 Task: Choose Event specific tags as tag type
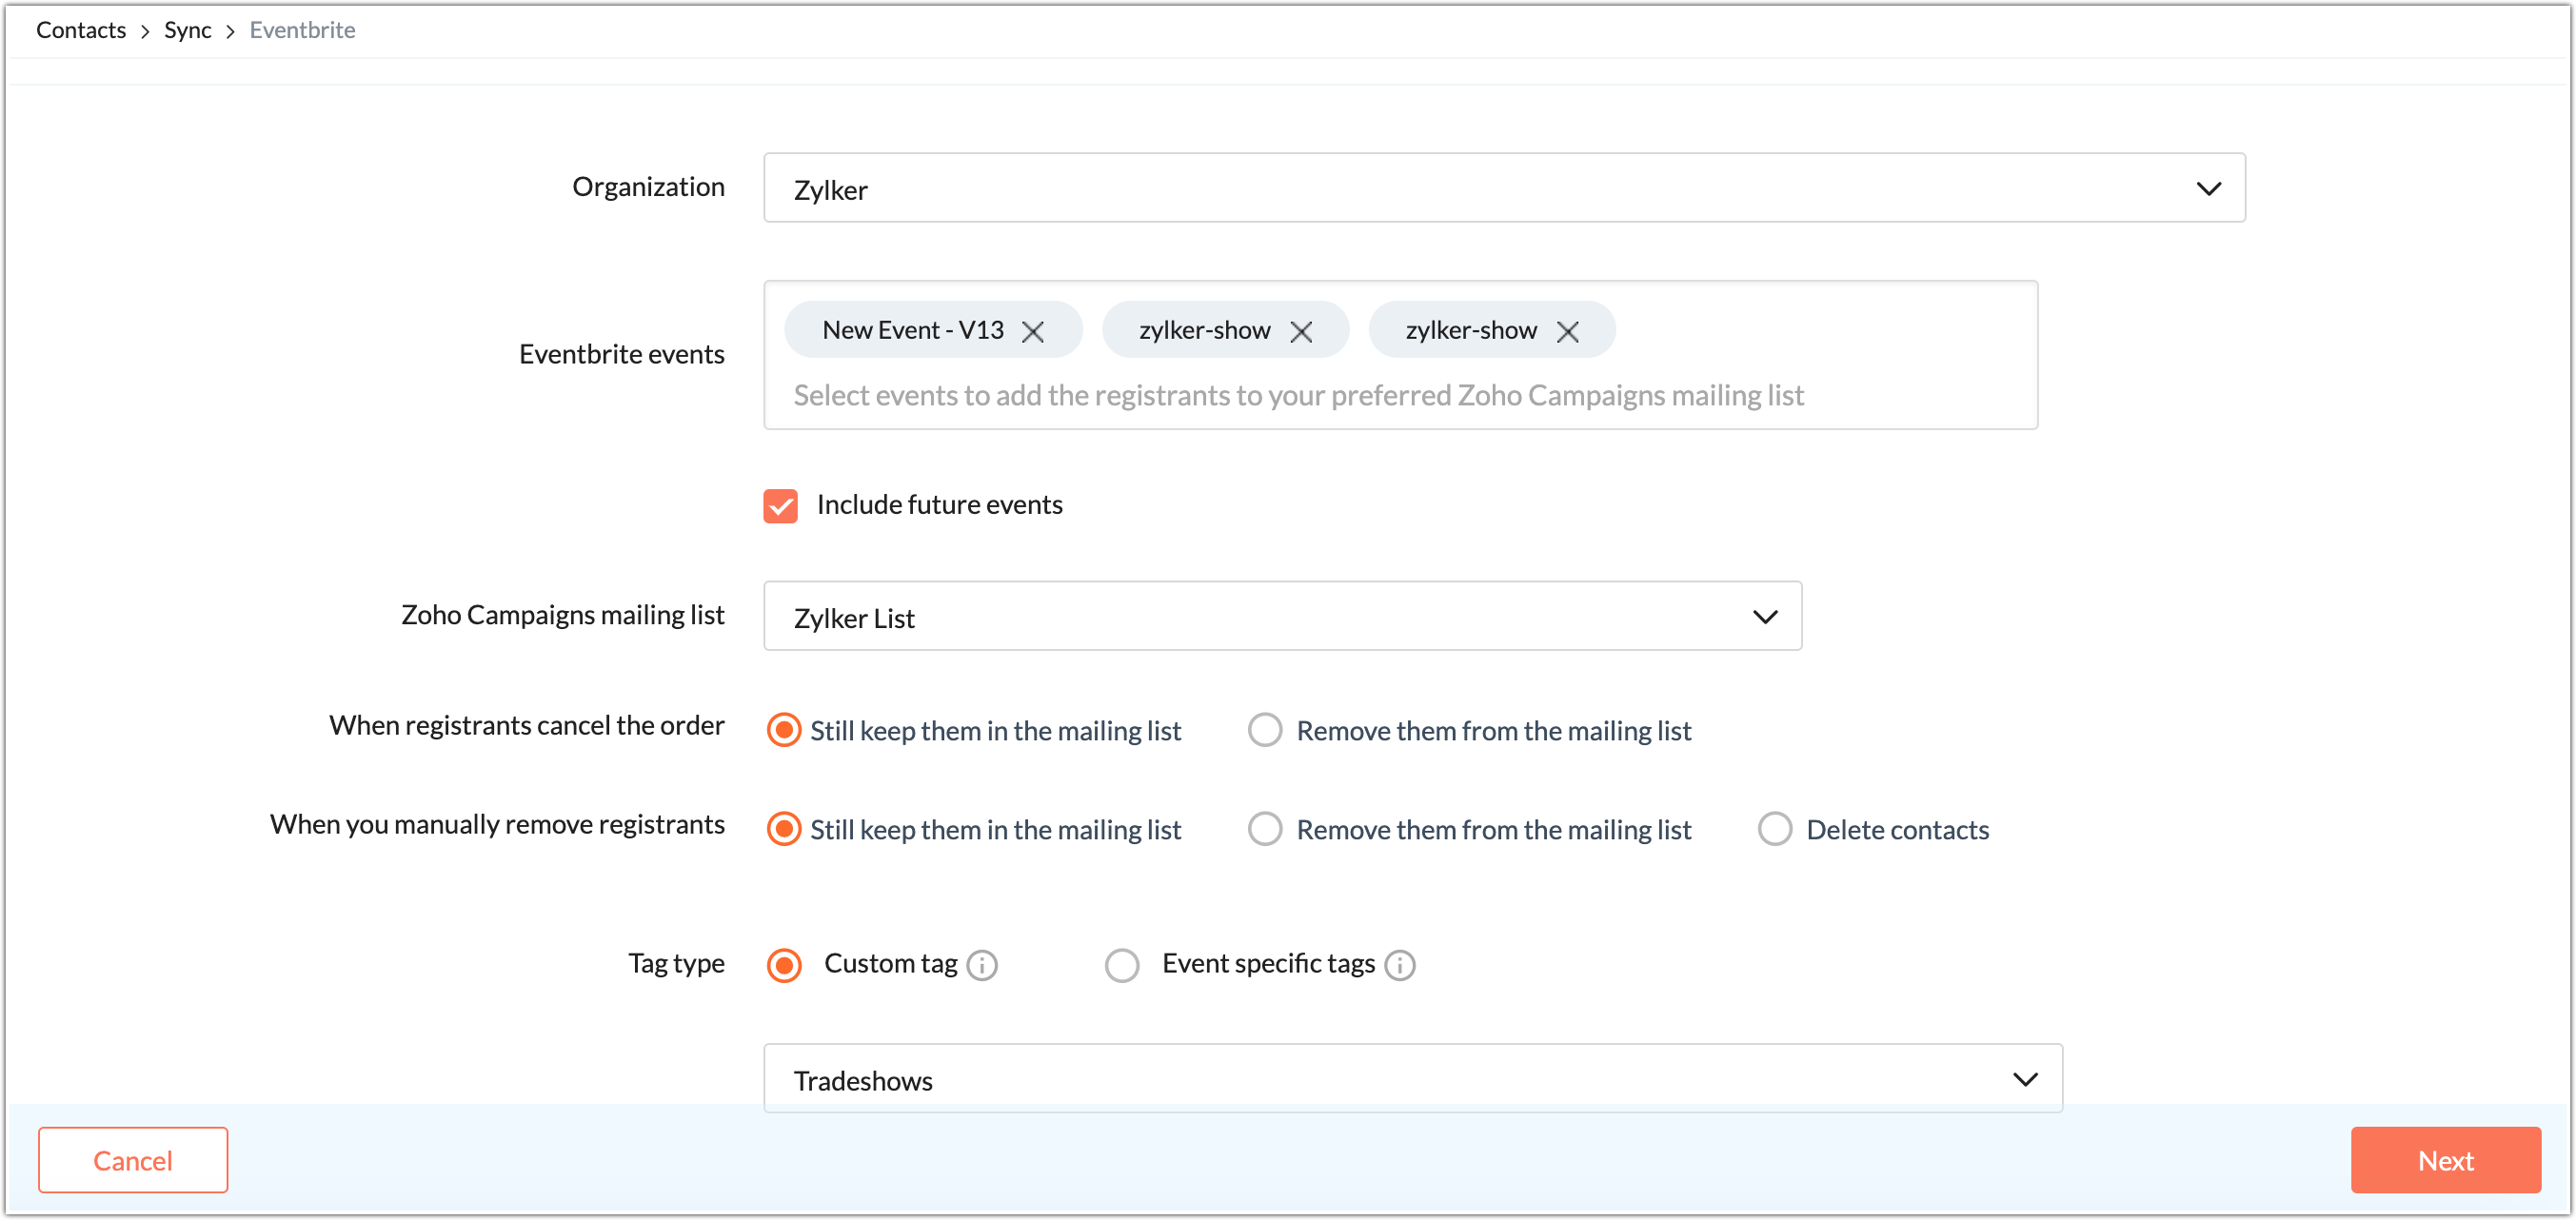[x=1122, y=965]
